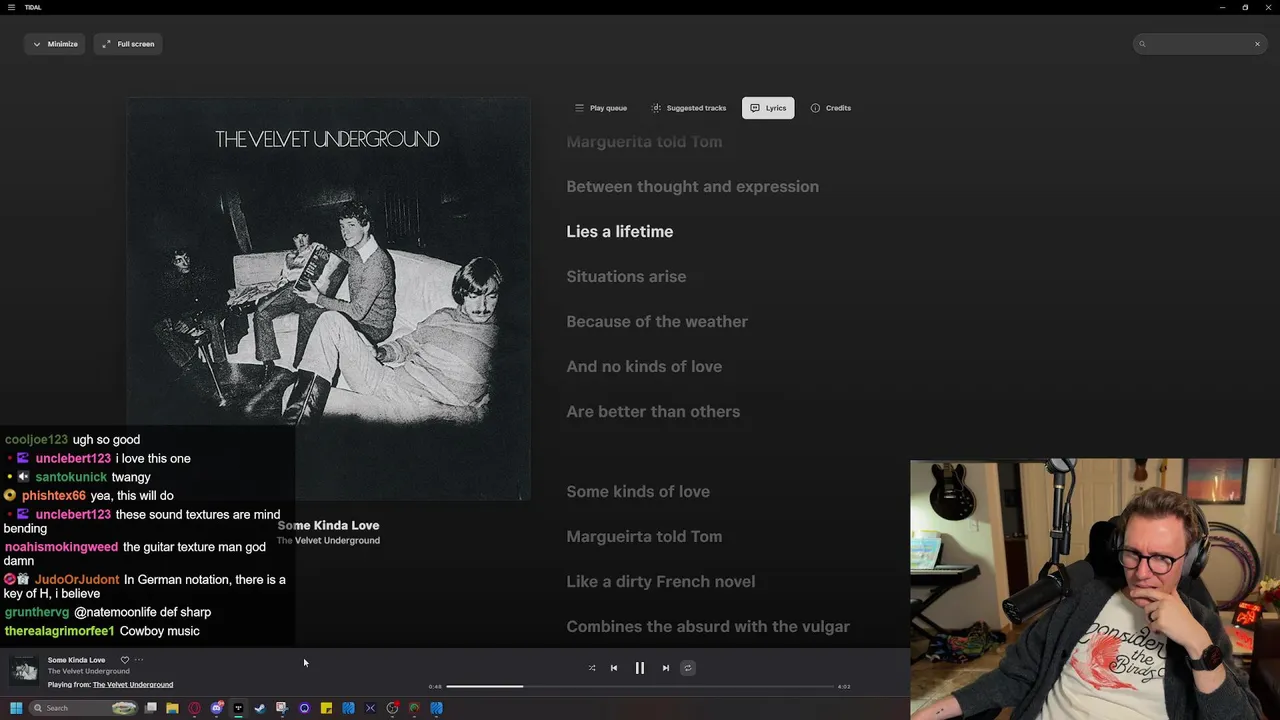Click the small album thumbnail in player bar
Screen dimensions: 1280x720
pyautogui.click(x=24, y=669)
